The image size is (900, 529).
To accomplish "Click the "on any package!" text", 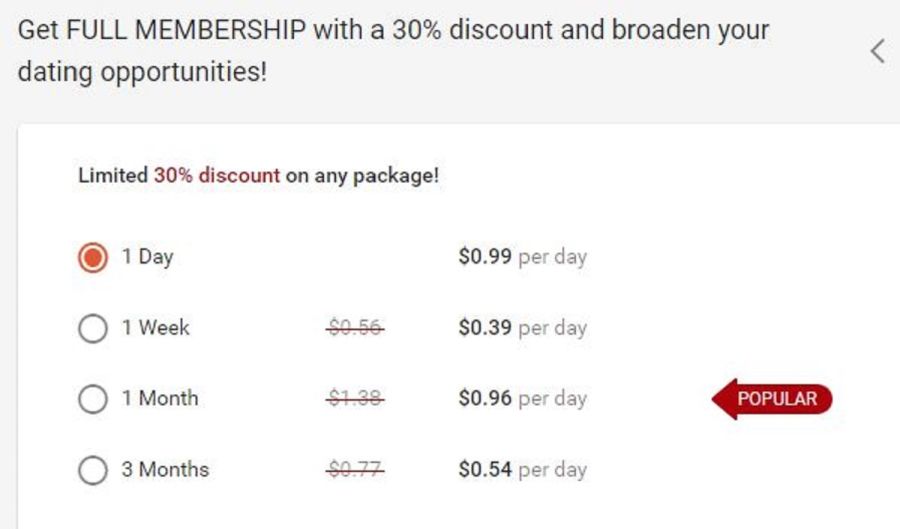I will [362, 176].
